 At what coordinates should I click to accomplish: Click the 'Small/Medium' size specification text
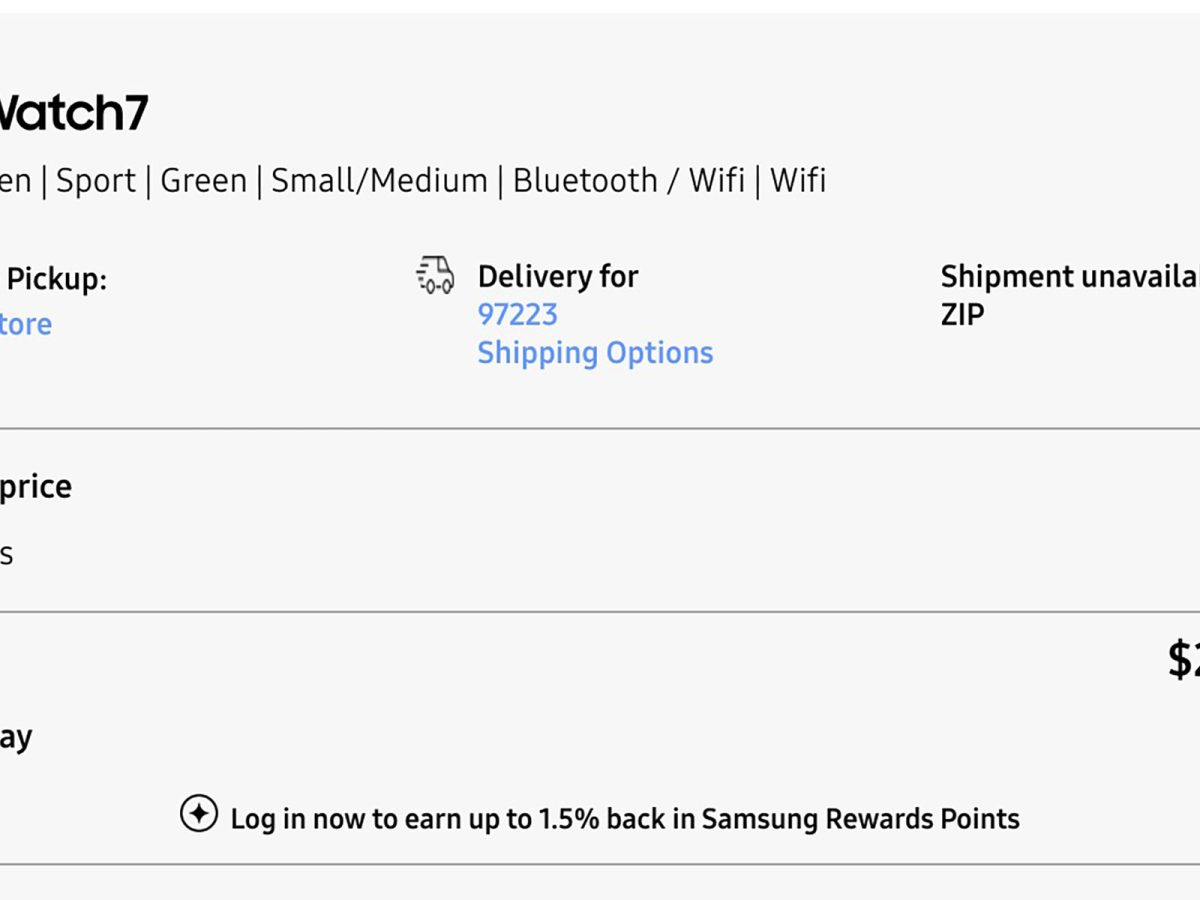click(x=379, y=181)
